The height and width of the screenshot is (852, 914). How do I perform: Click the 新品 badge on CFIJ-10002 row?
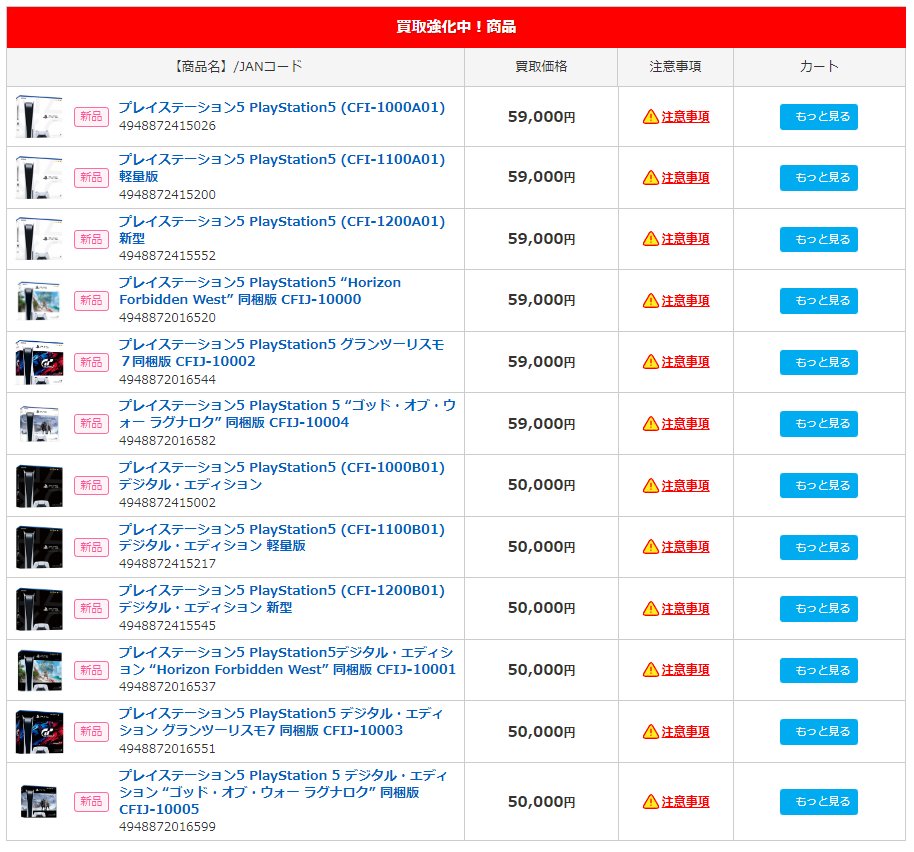[x=92, y=362]
